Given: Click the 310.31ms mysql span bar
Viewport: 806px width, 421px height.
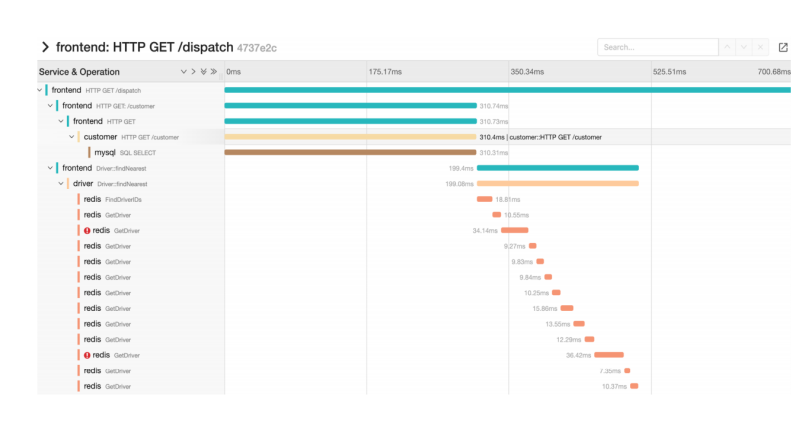Looking at the screenshot, I should coord(350,153).
